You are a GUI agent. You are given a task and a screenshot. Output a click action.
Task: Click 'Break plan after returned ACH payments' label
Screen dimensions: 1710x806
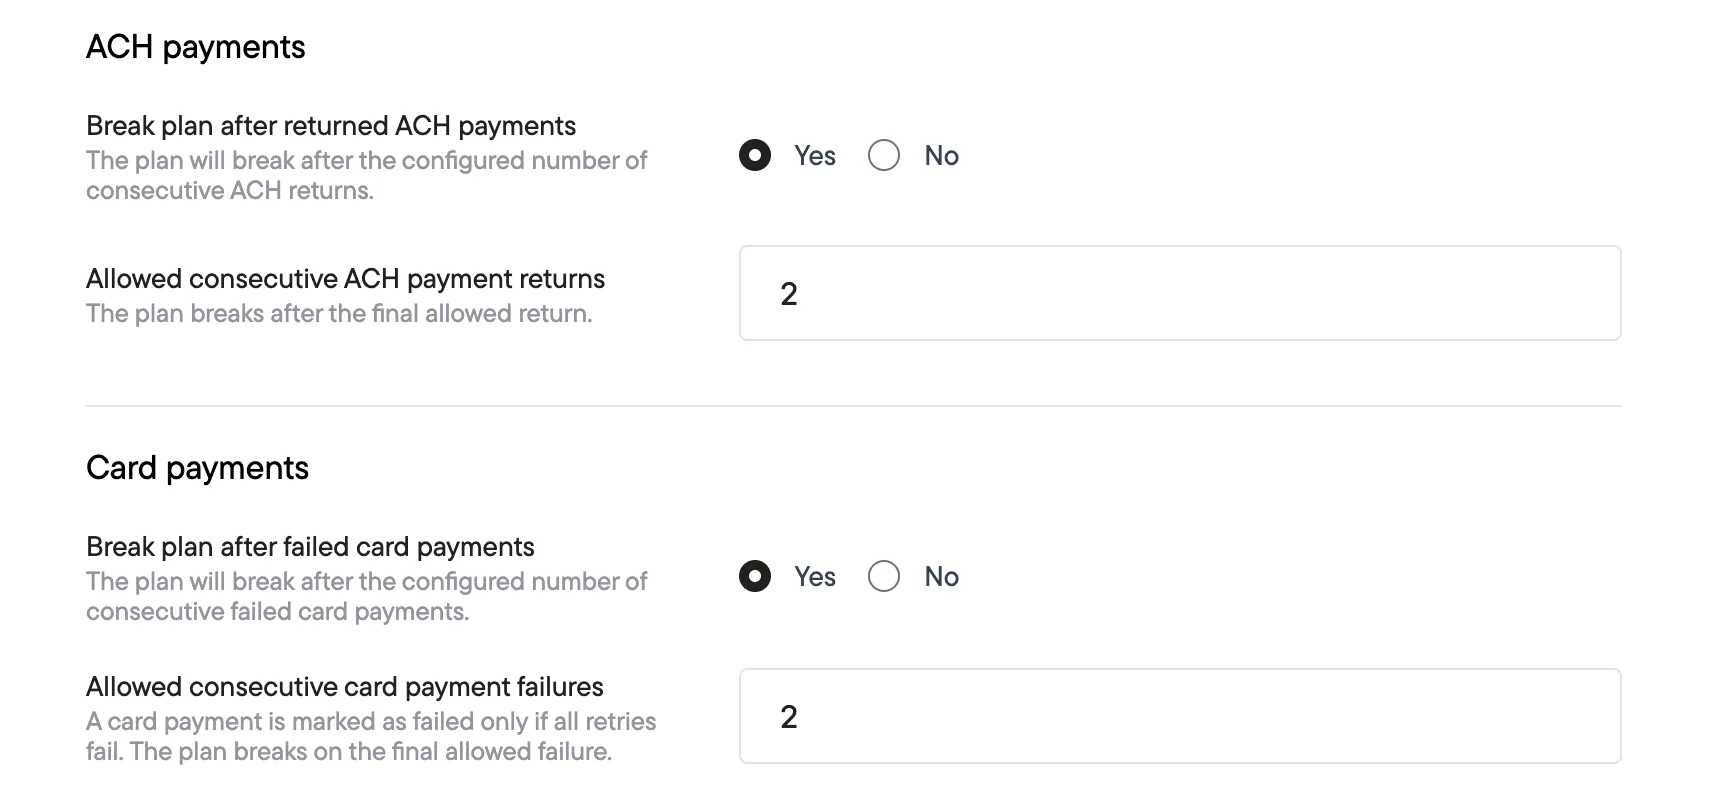[x=331, y=126]
